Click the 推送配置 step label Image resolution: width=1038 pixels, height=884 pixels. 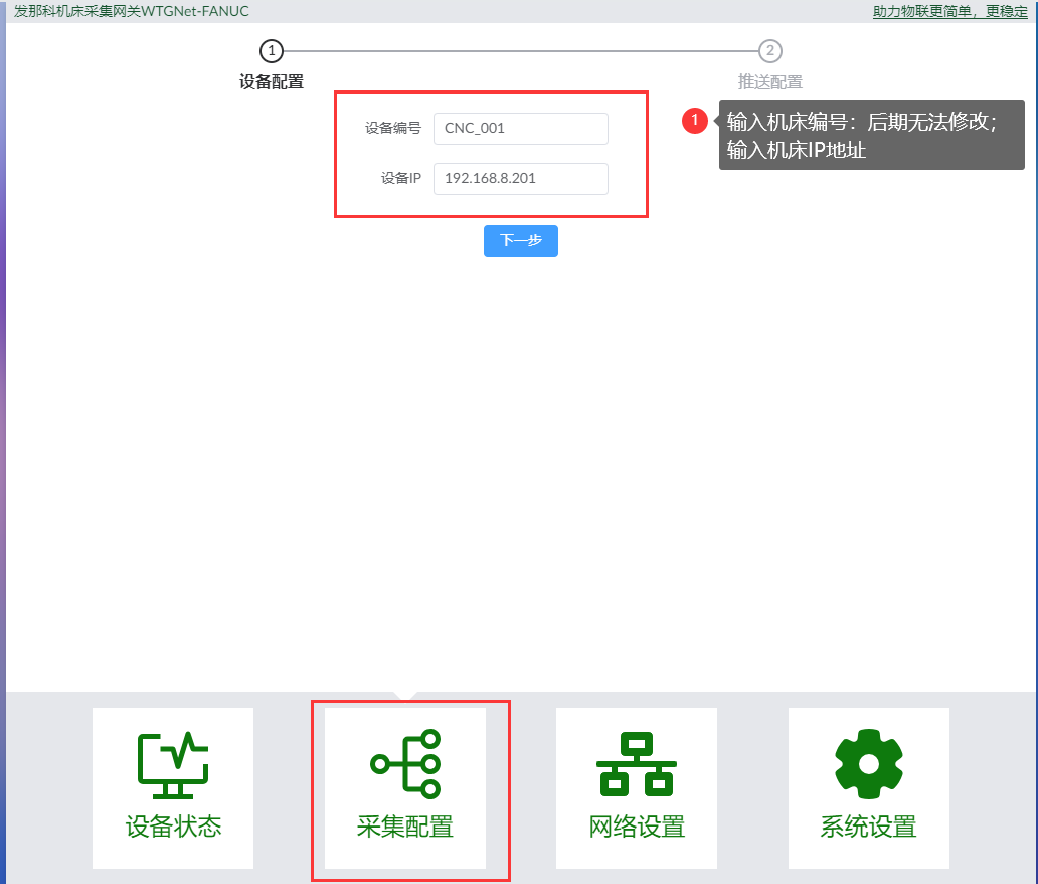click(x=770, y=81)
